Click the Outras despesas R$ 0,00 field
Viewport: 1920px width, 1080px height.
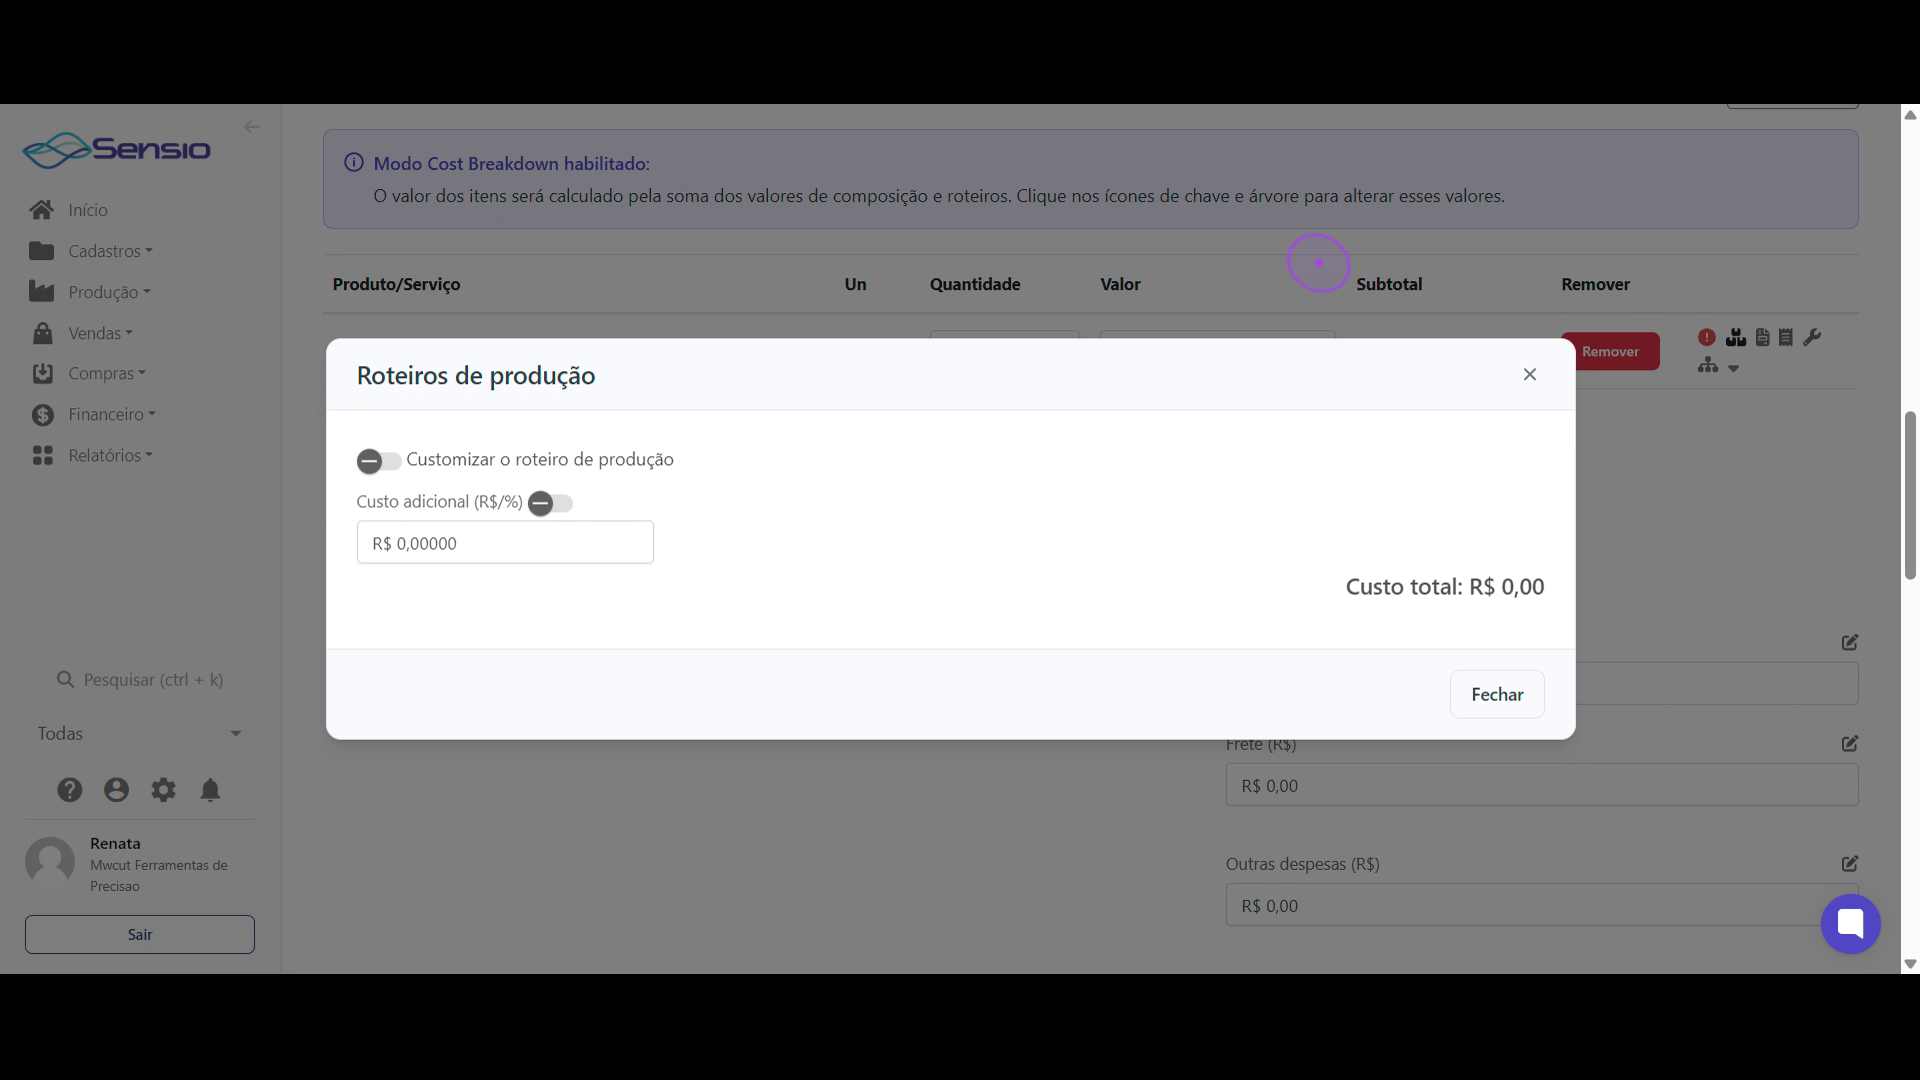pyautogui.click(x=1542, y=905)
